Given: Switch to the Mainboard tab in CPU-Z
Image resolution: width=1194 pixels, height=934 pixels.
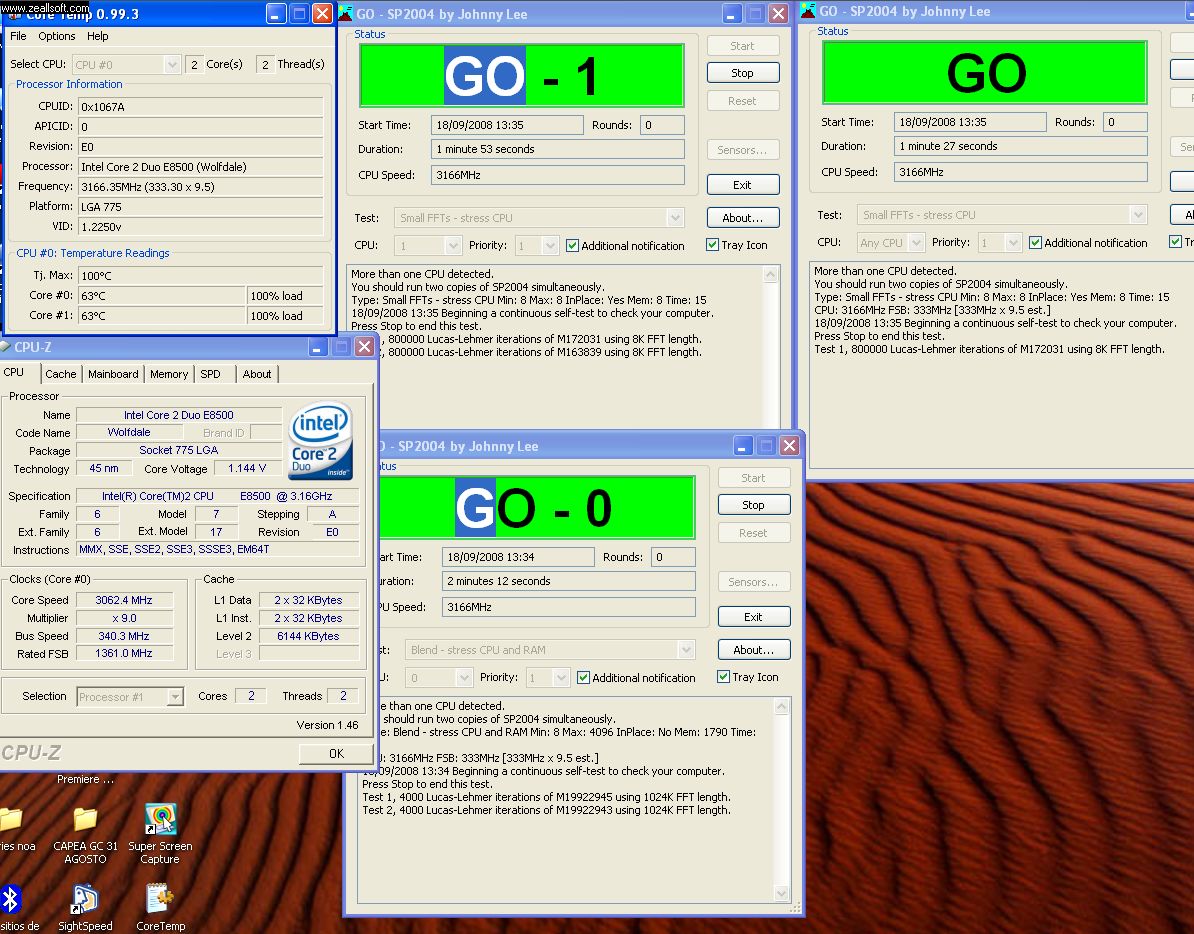Looking at the screenshot, I should point(113,374).
